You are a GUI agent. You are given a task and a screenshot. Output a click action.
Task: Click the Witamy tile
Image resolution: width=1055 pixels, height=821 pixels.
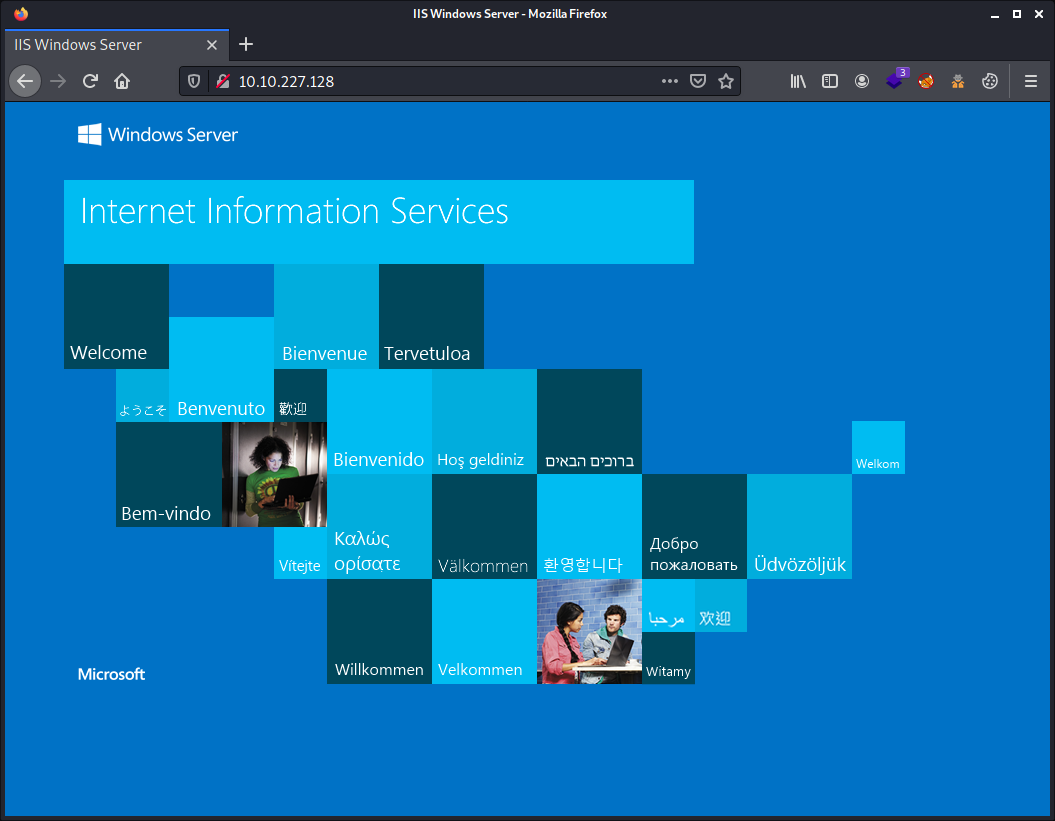click(x=668, y=657)
